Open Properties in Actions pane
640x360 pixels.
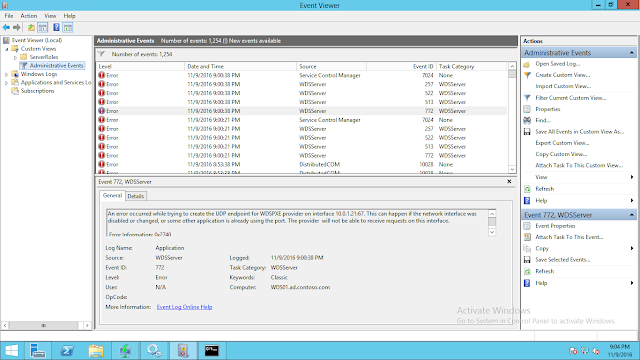point(548,109)
